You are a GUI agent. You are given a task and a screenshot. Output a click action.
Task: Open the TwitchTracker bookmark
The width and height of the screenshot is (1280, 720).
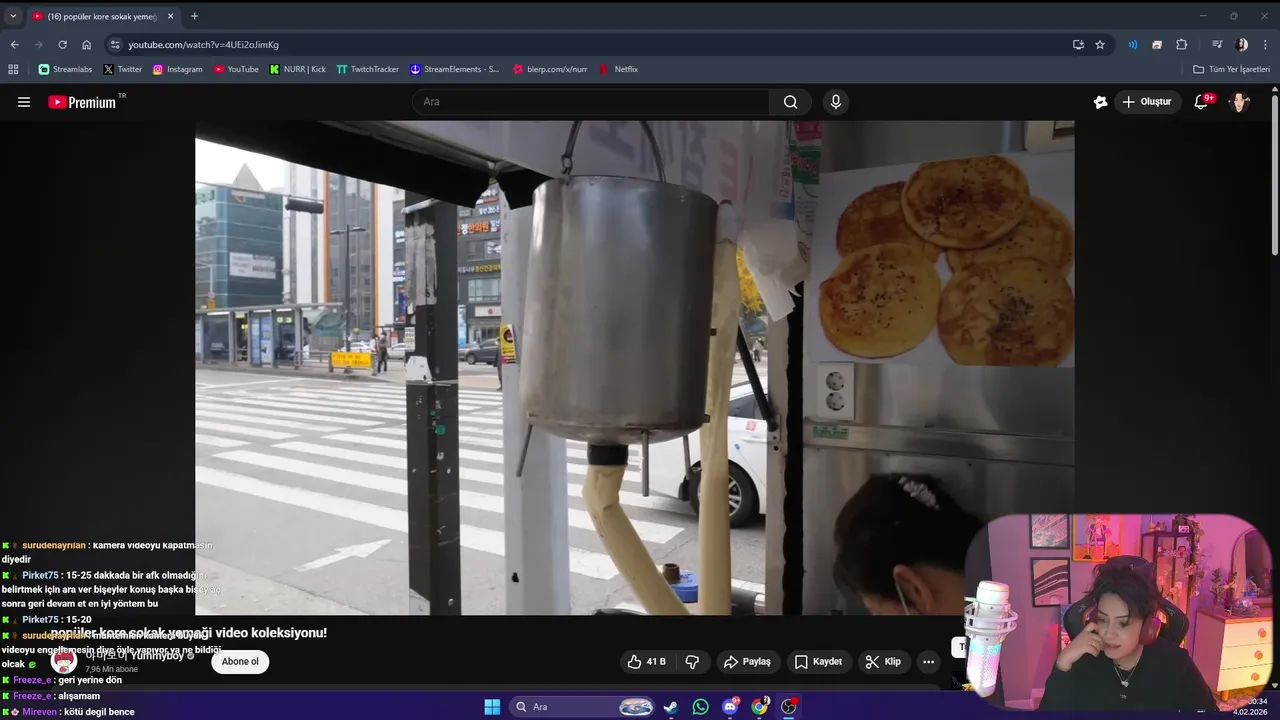[367, 69]
